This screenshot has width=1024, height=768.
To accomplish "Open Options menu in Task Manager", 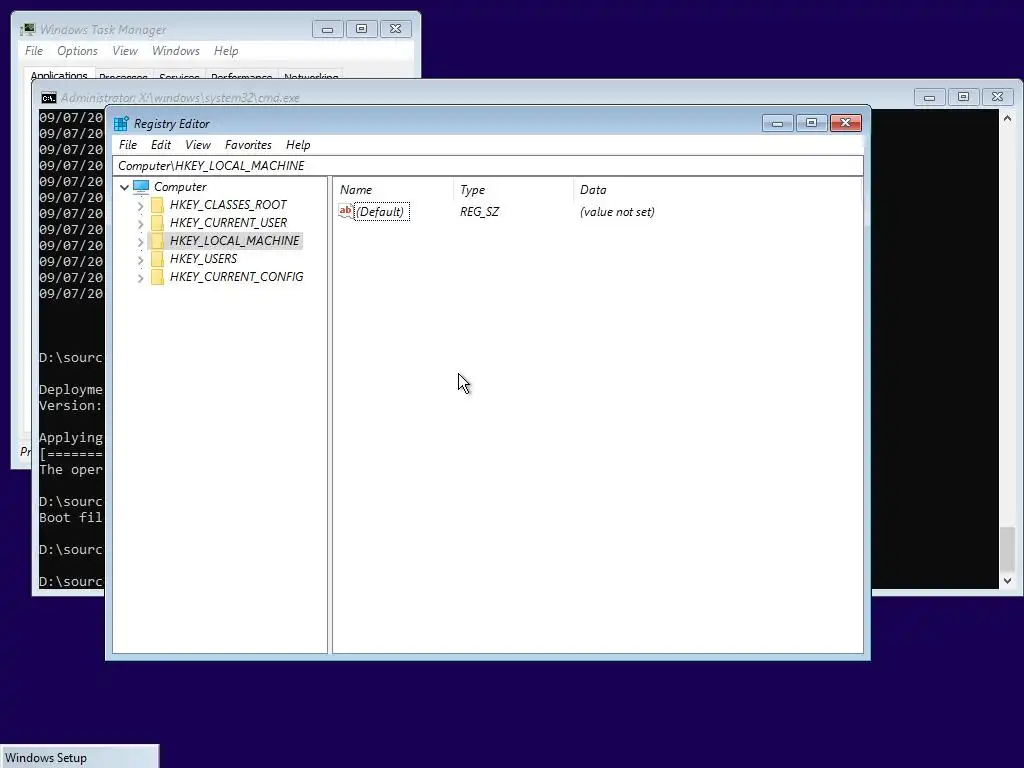I will coord(77,51).
